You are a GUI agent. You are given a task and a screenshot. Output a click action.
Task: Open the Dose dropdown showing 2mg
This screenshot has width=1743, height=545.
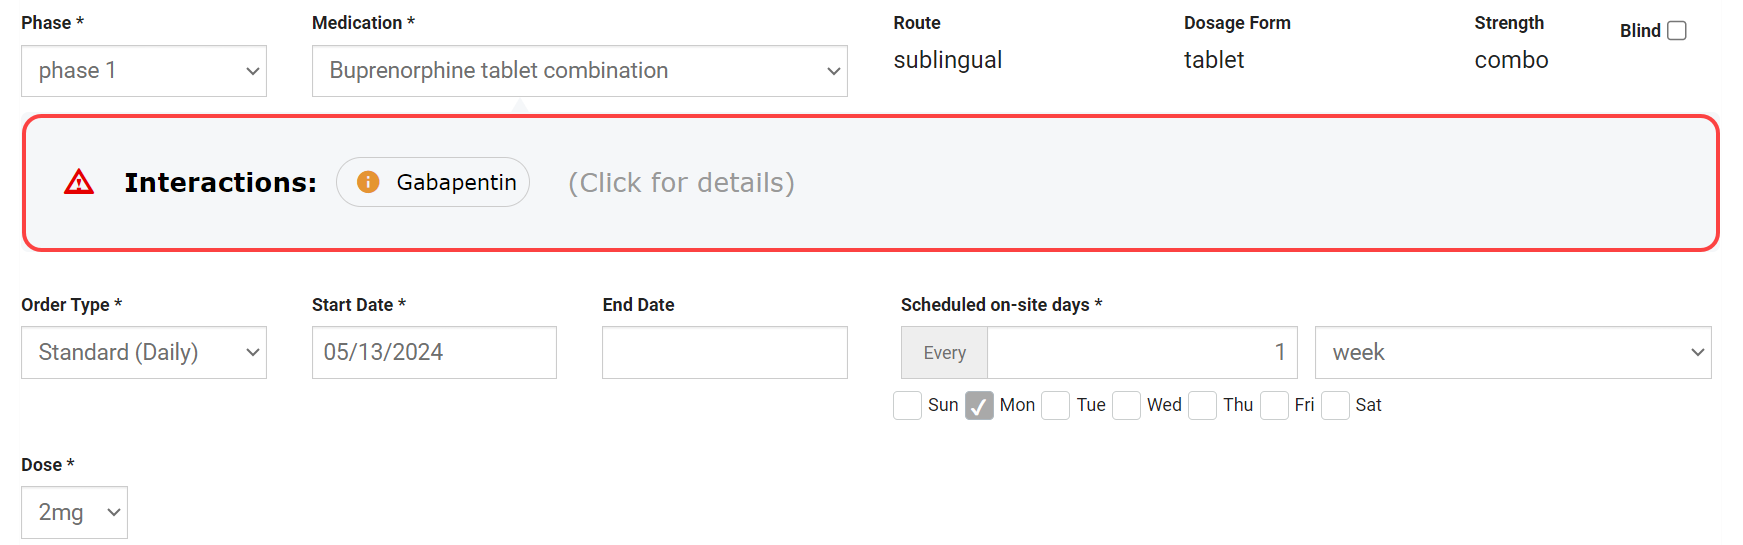(74, 513)
